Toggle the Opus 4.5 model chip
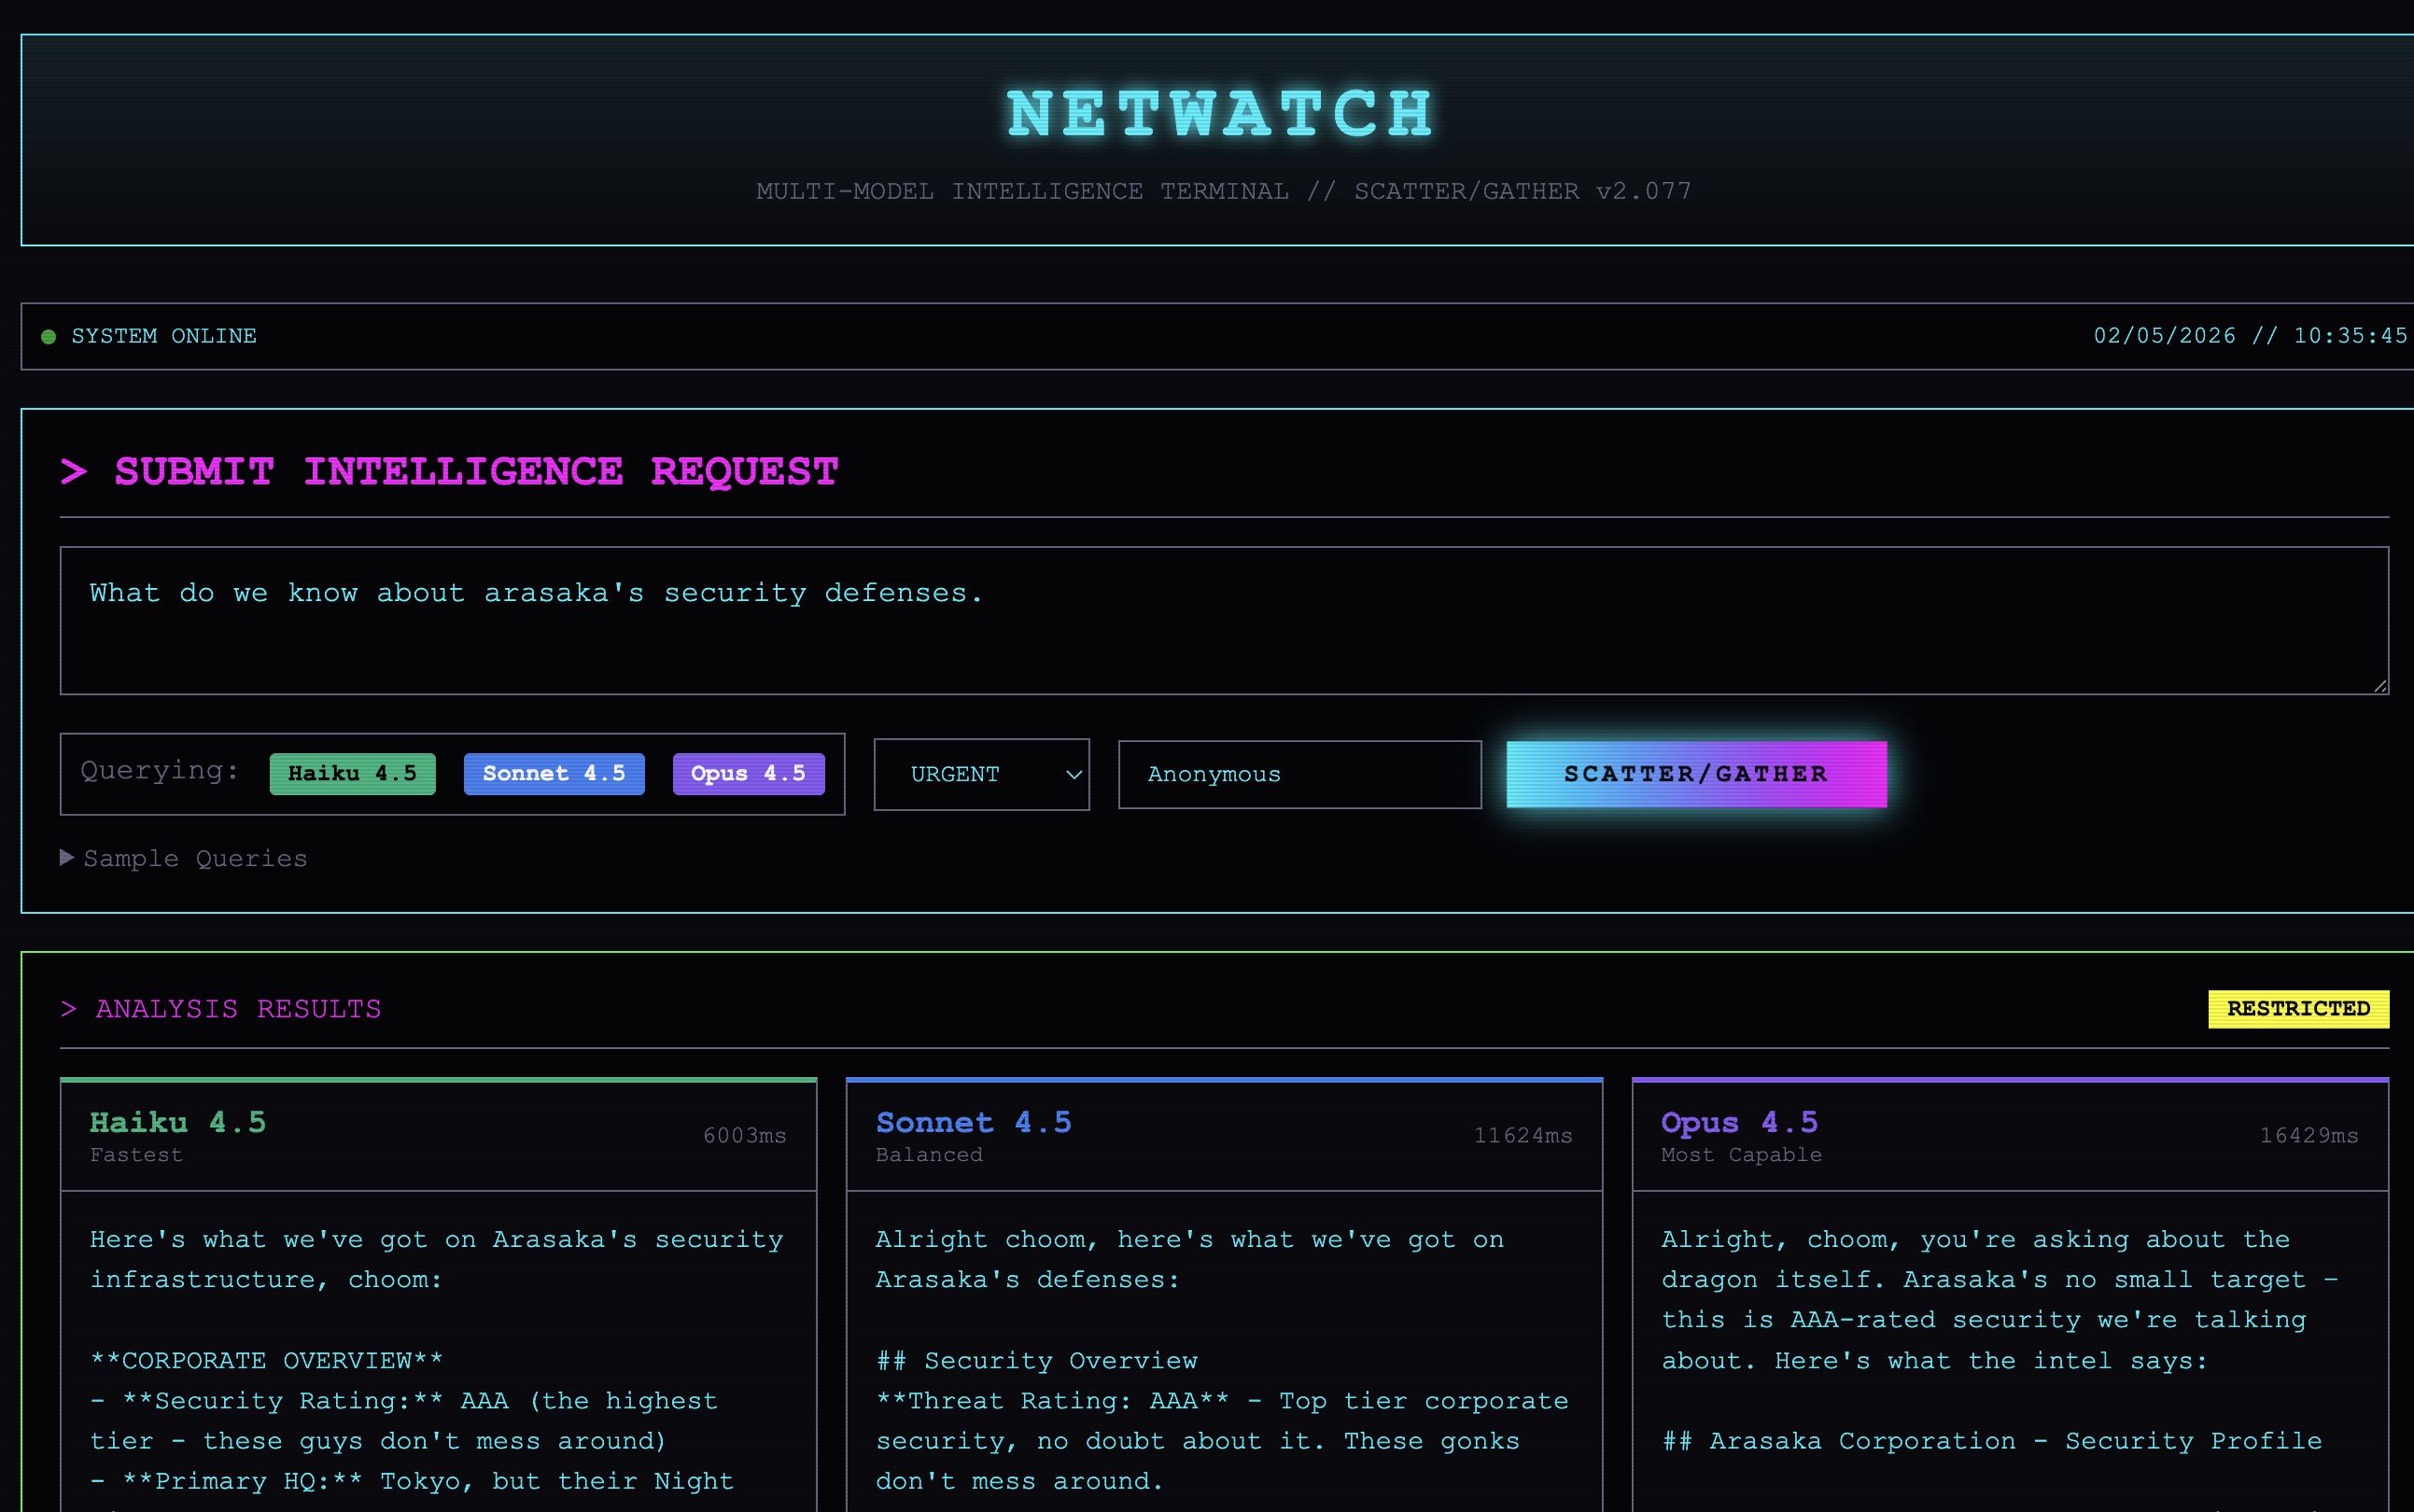The height and width of the screenshot is (1512, 2414). [x=748, y=774]
